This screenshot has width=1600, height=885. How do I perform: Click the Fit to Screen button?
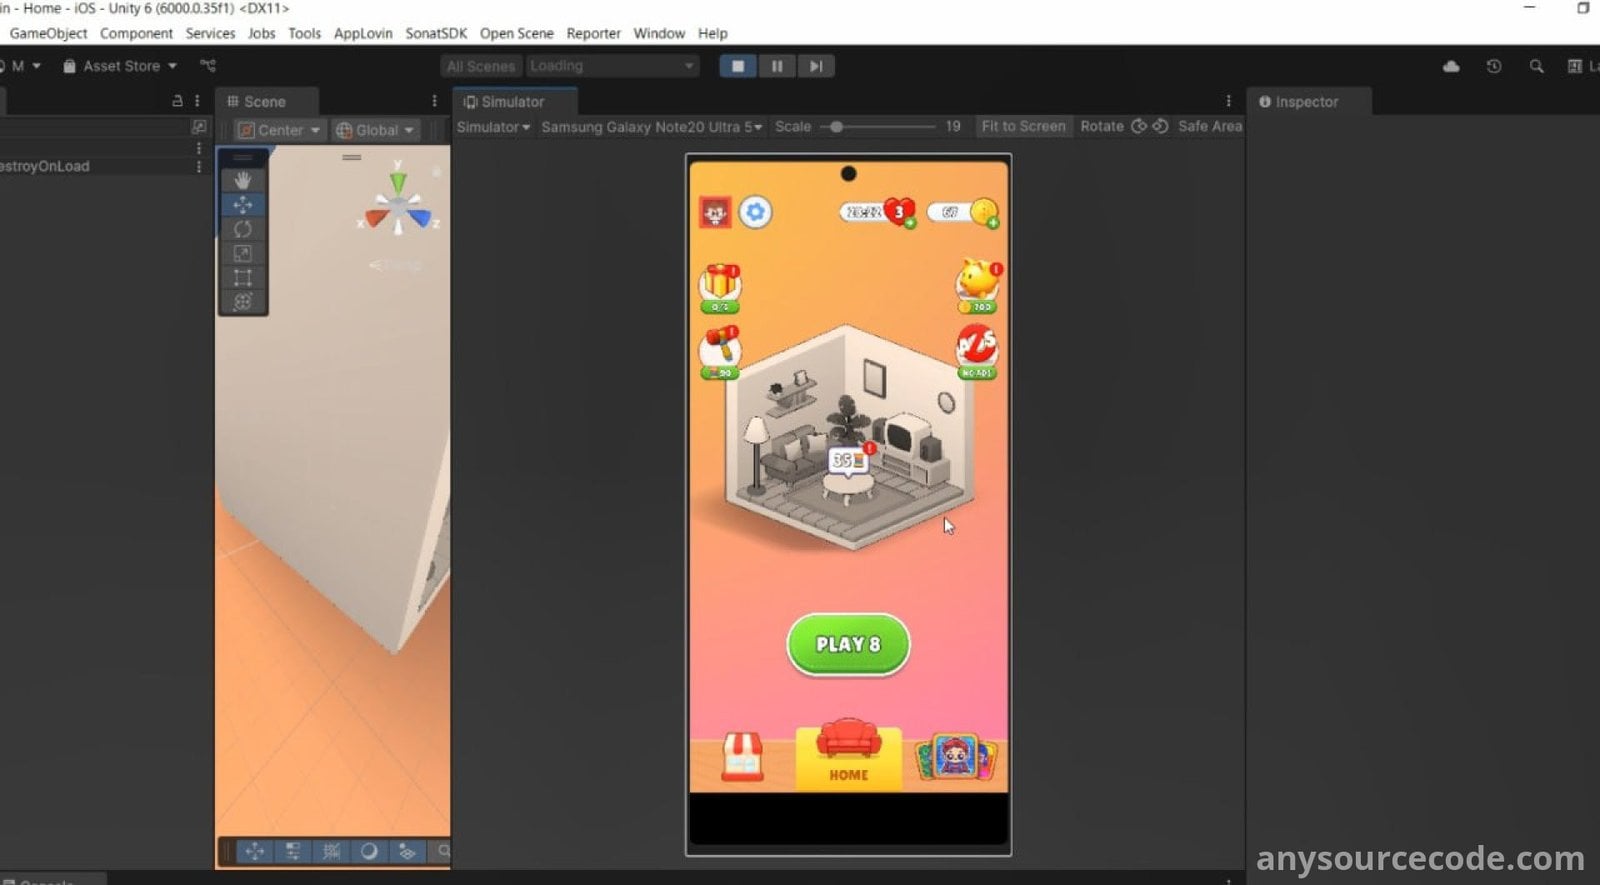click(1023, 126)
